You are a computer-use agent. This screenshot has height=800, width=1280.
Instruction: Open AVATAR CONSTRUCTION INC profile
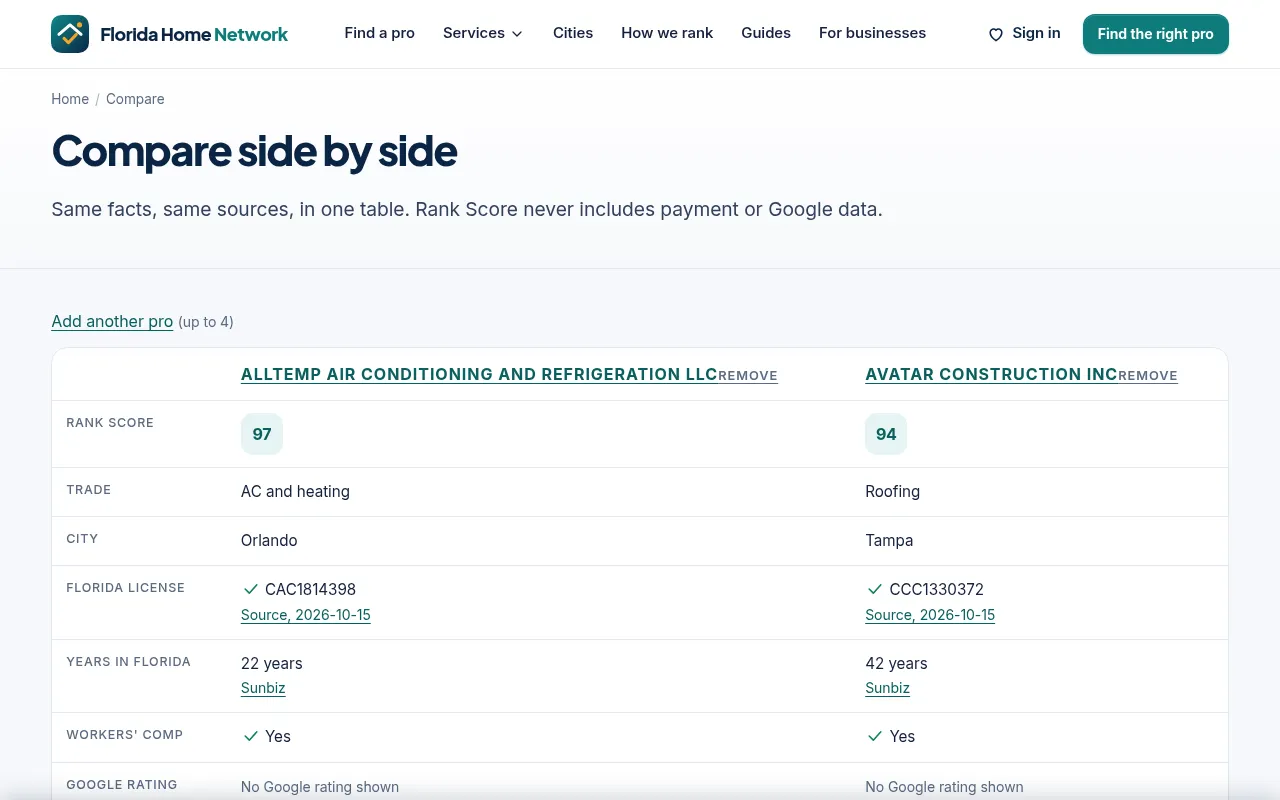[991, 374]
